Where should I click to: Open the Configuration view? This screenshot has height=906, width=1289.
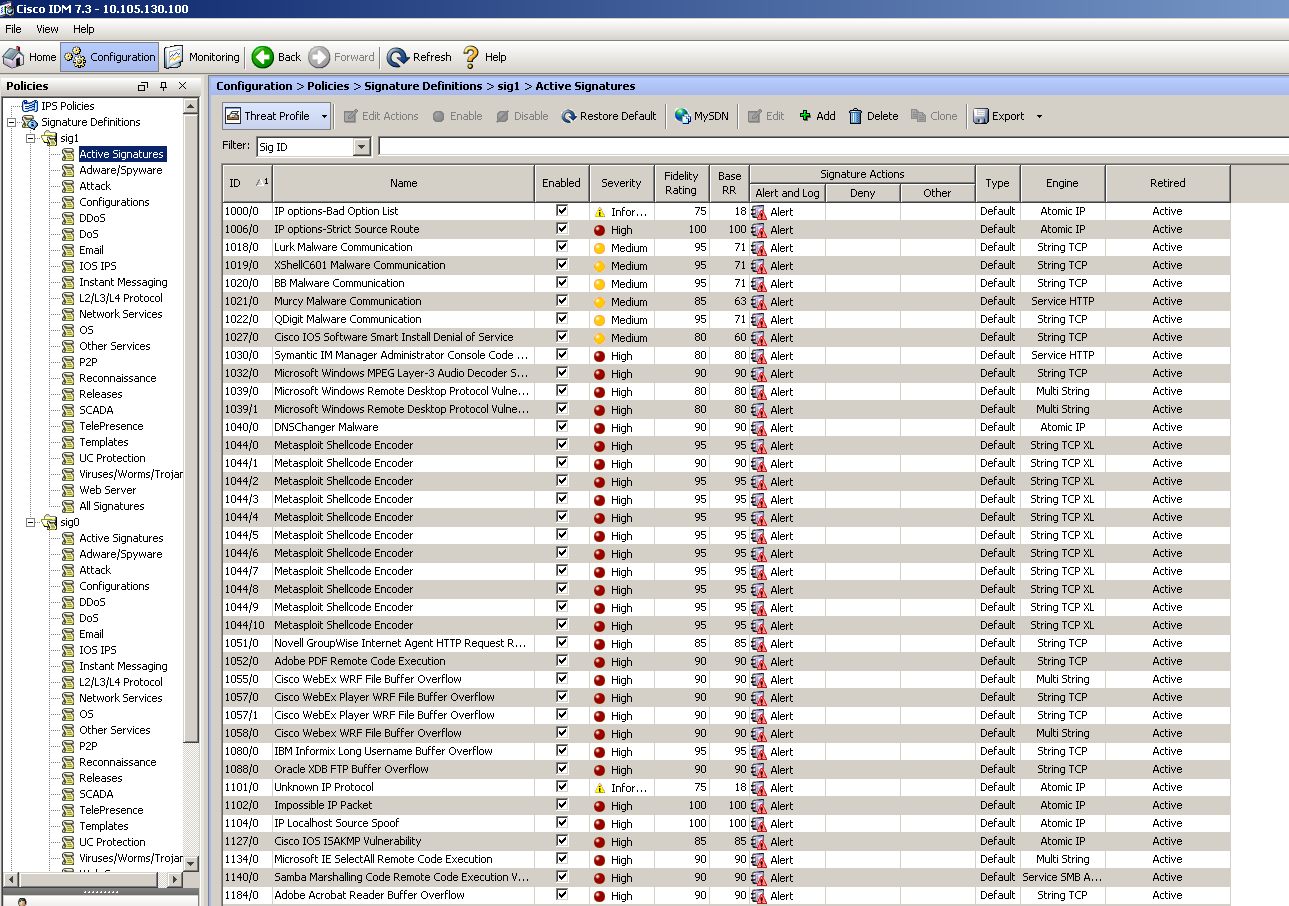[x=110, y=57]
